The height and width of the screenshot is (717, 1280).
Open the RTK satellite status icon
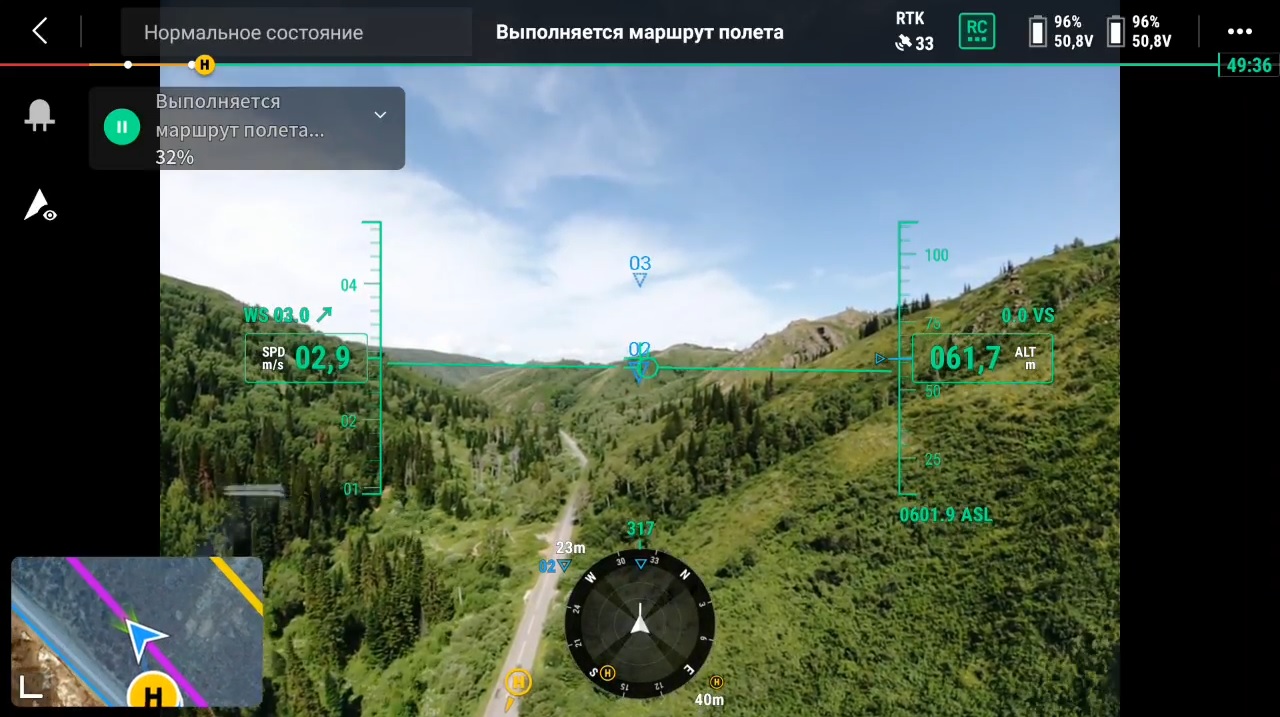(x=914, y=32)
